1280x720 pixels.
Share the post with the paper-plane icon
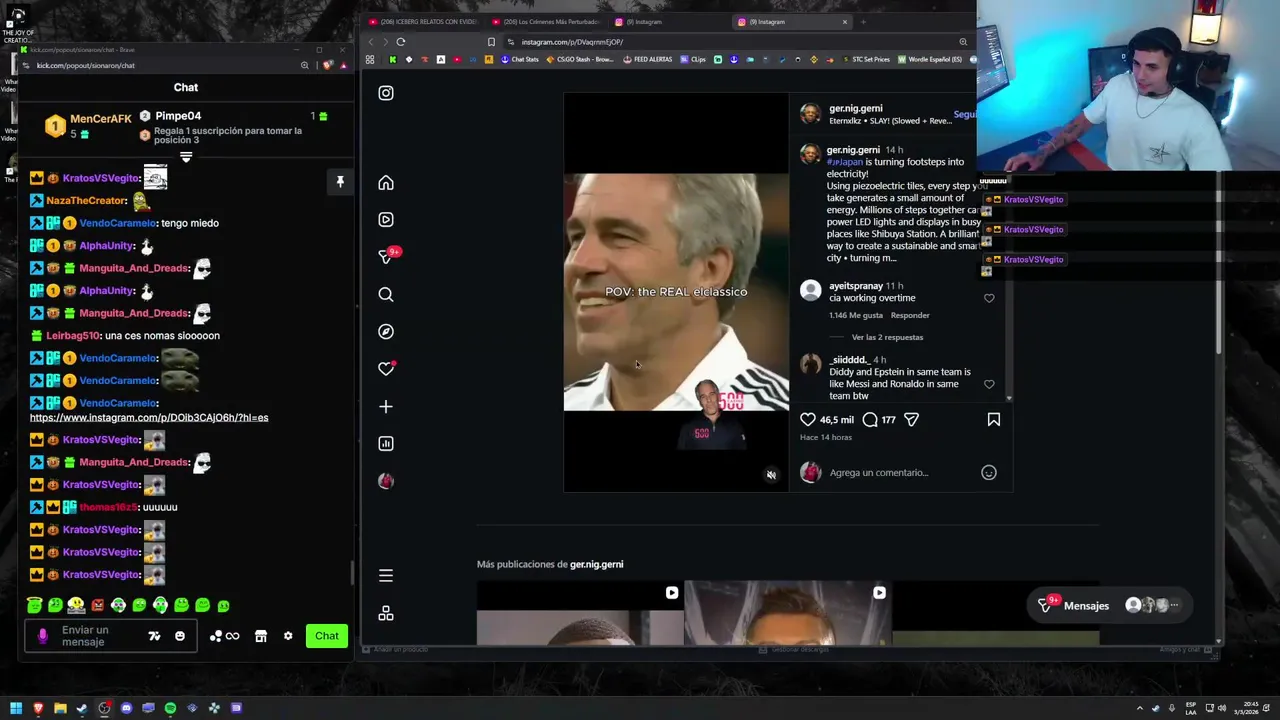point(911,420)
